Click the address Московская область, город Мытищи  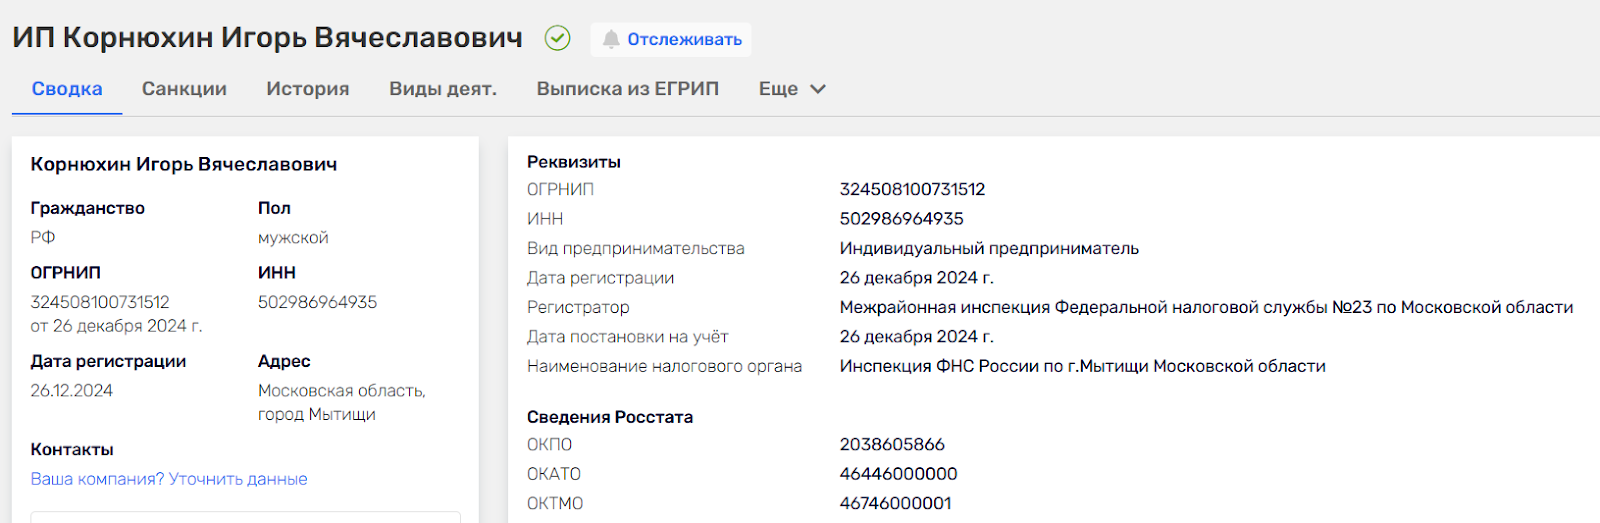341,402
